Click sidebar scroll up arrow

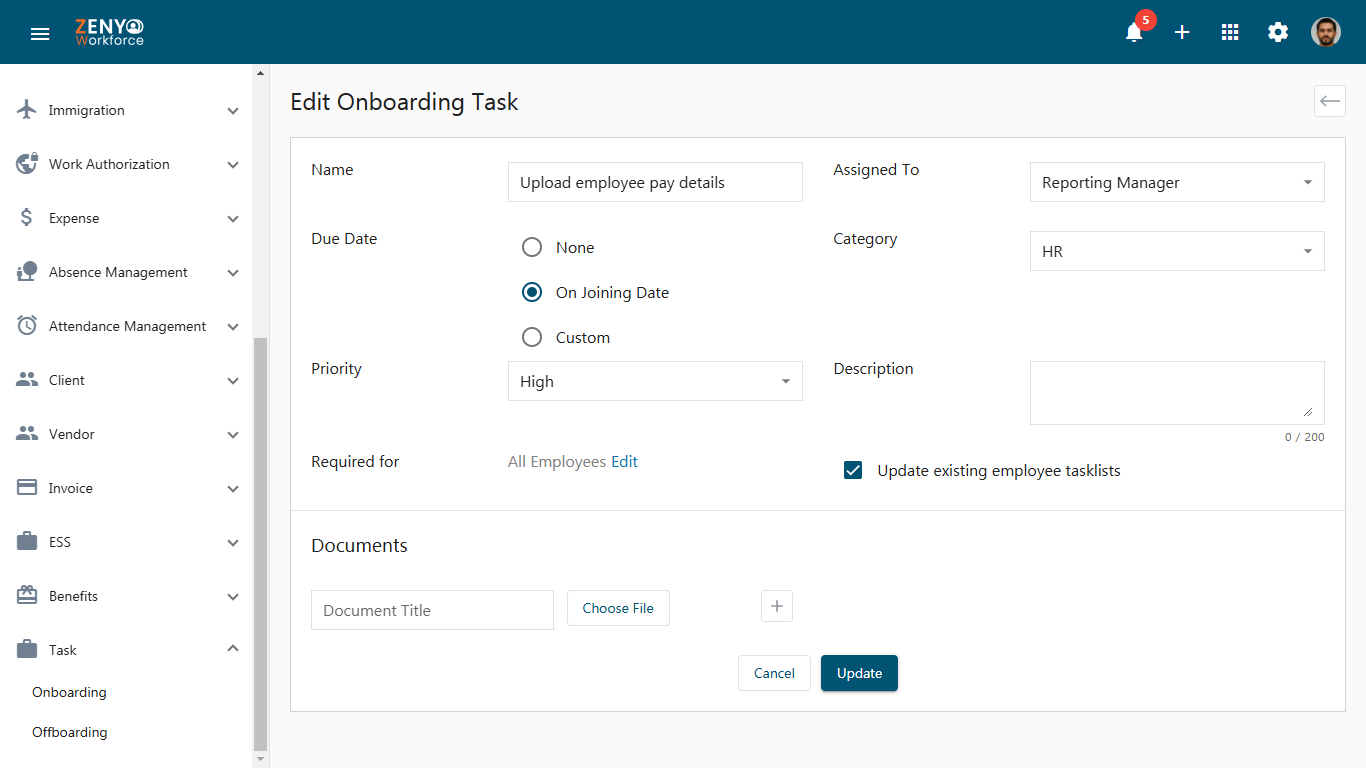coord(261,73)
